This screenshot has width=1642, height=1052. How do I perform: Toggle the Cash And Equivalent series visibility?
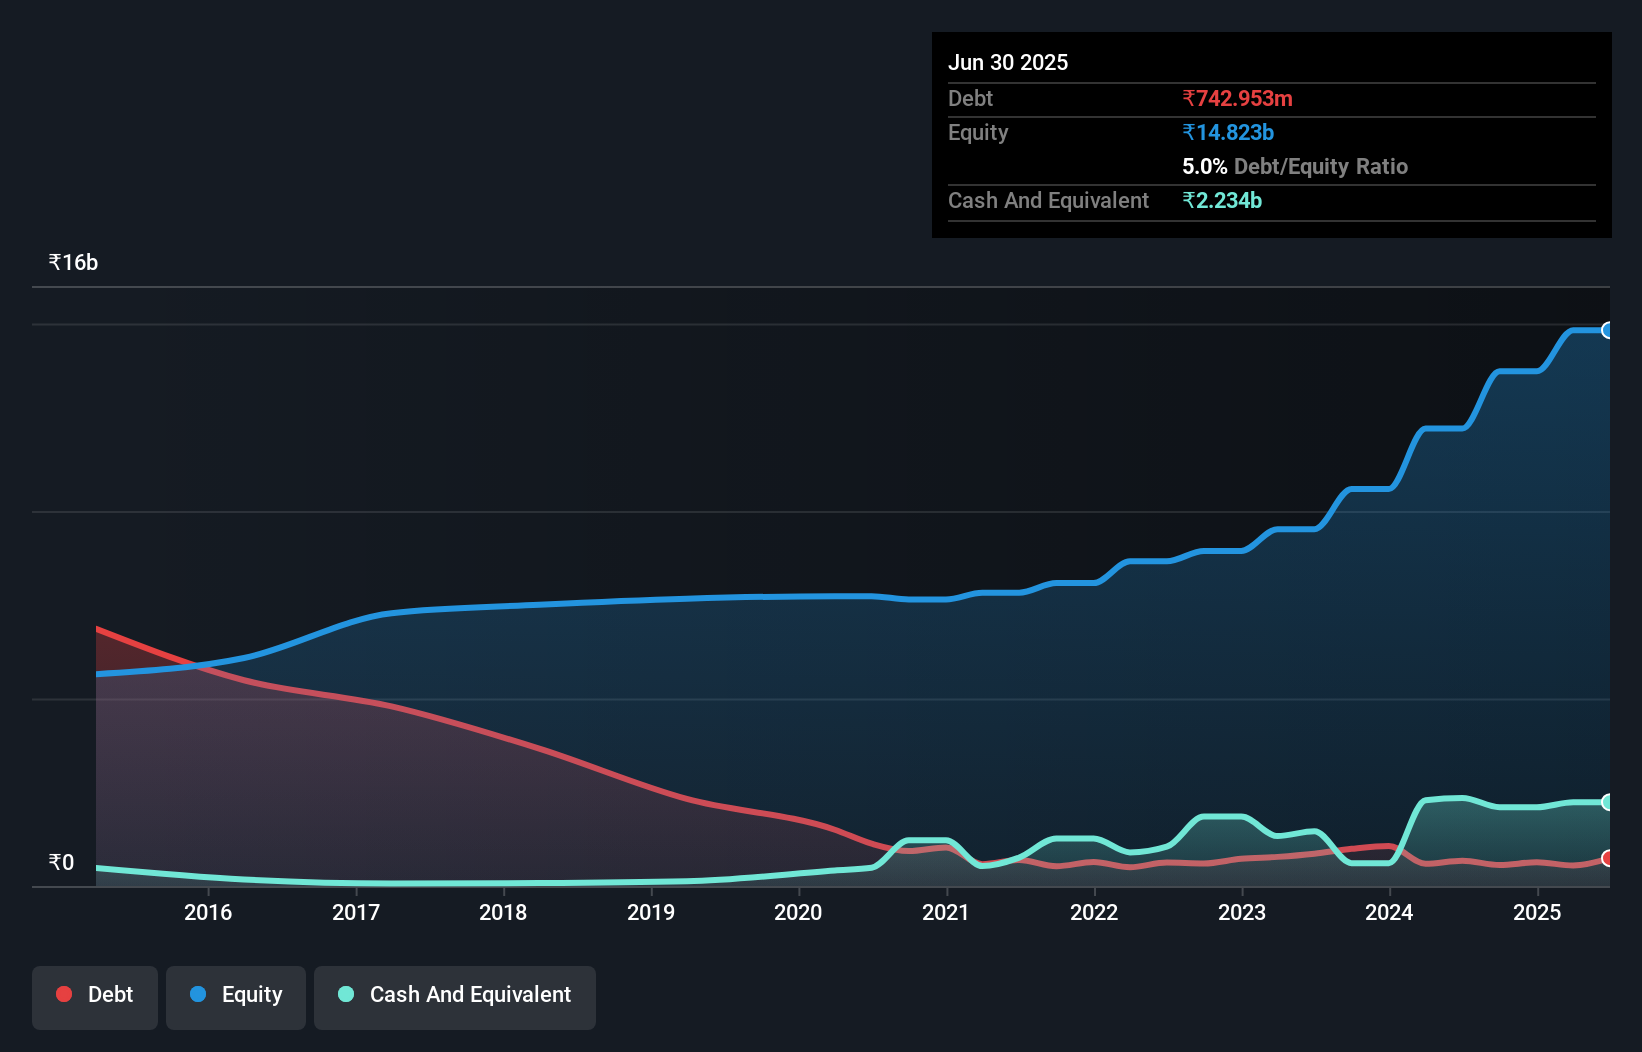[455, 995]
